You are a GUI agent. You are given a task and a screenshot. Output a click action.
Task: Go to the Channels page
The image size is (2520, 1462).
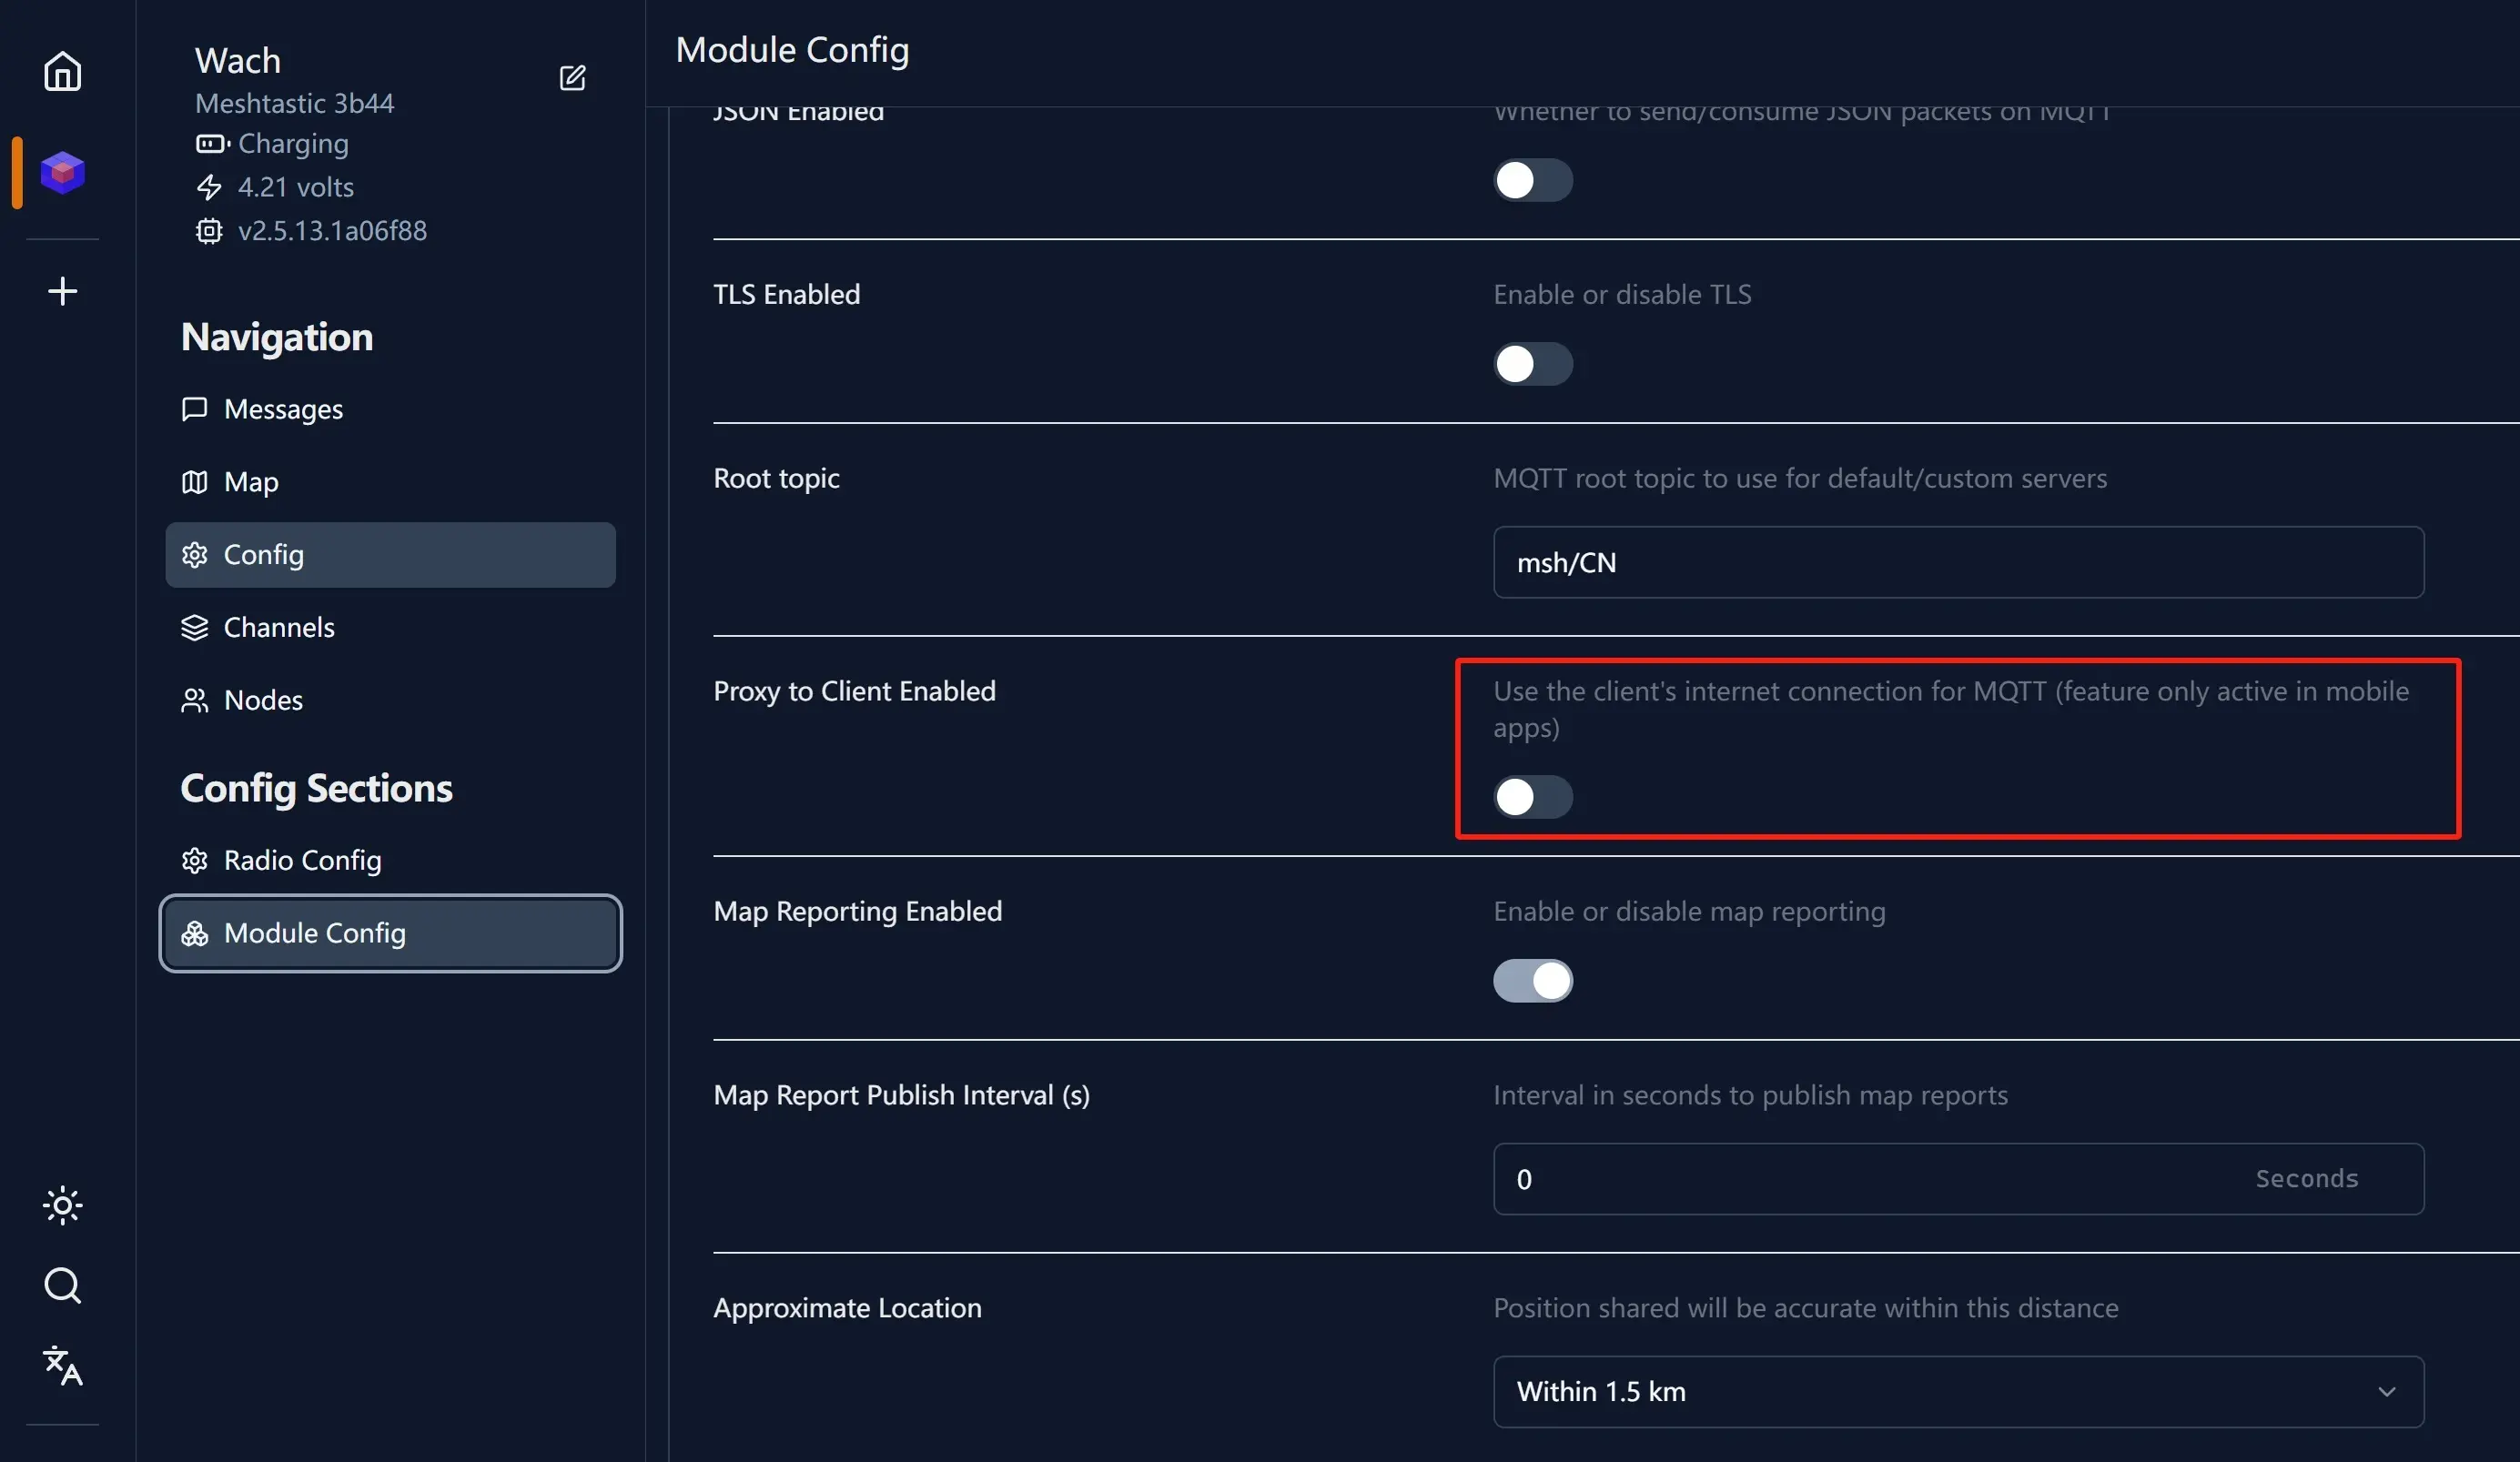279,627
